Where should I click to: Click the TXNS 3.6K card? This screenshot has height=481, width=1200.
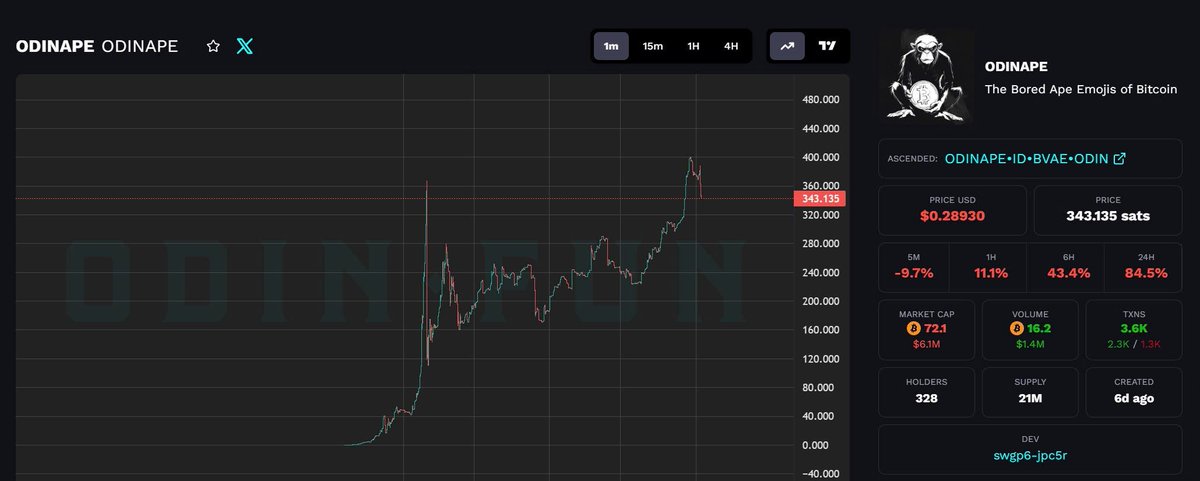coord(1134,330)
